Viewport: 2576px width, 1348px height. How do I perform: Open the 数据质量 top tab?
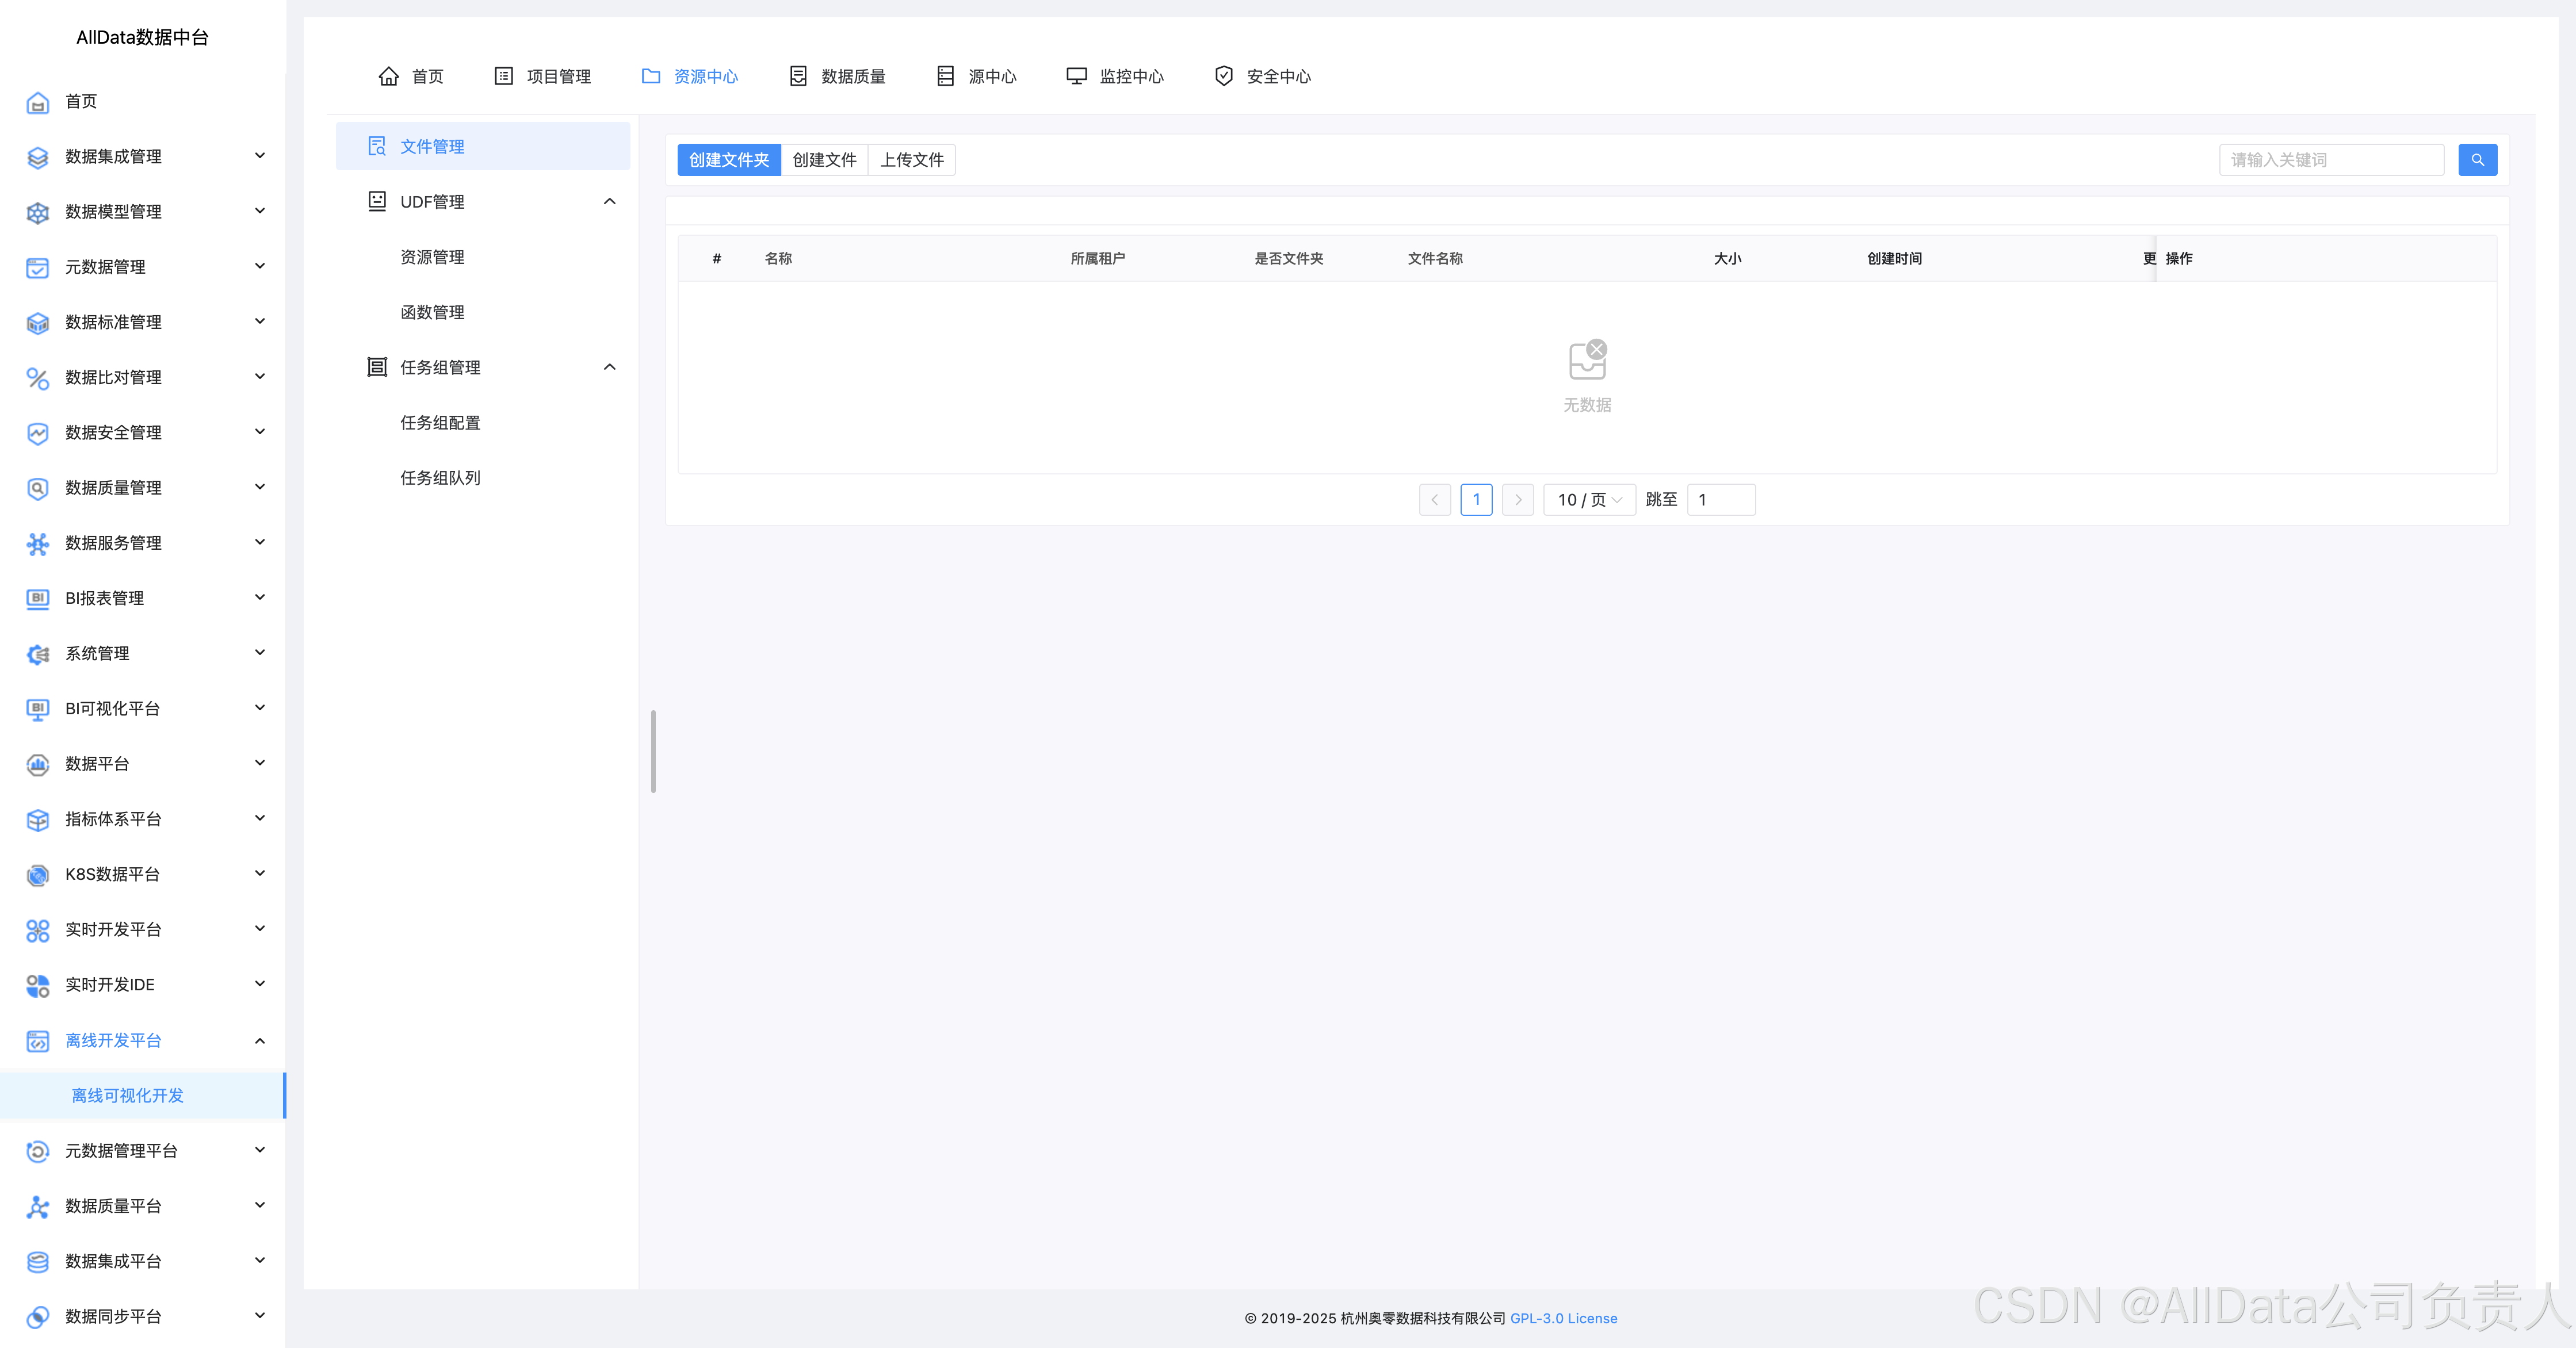click(x=837, y=77)
